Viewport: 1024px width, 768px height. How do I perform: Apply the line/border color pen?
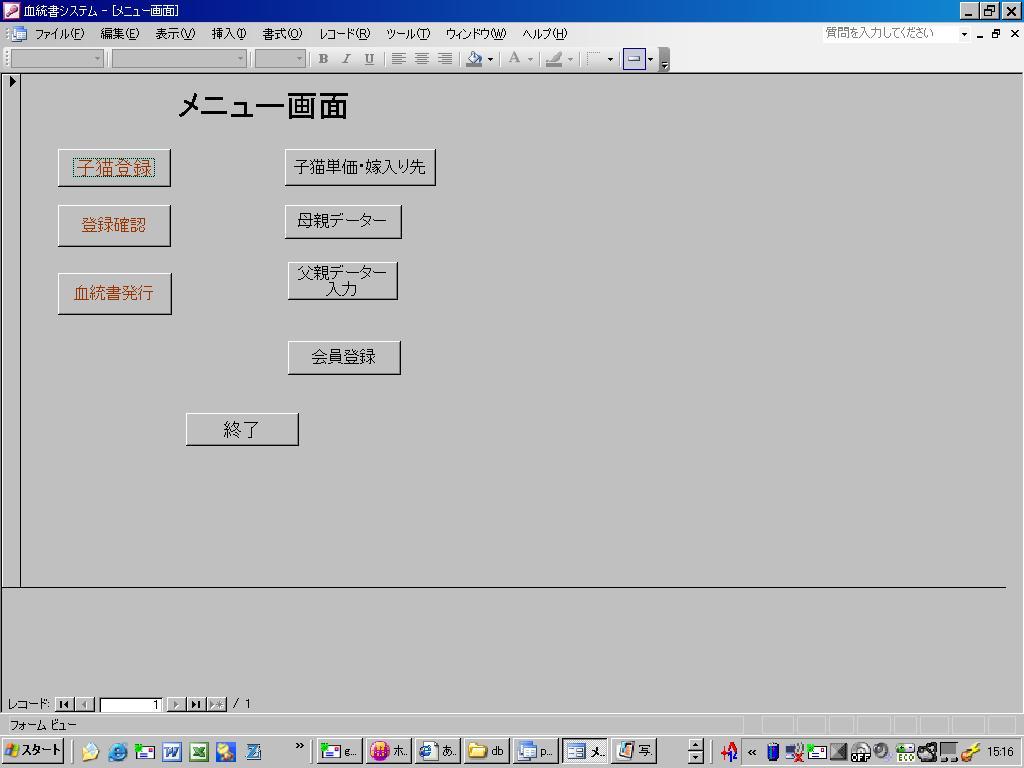(x=554, y=59)
